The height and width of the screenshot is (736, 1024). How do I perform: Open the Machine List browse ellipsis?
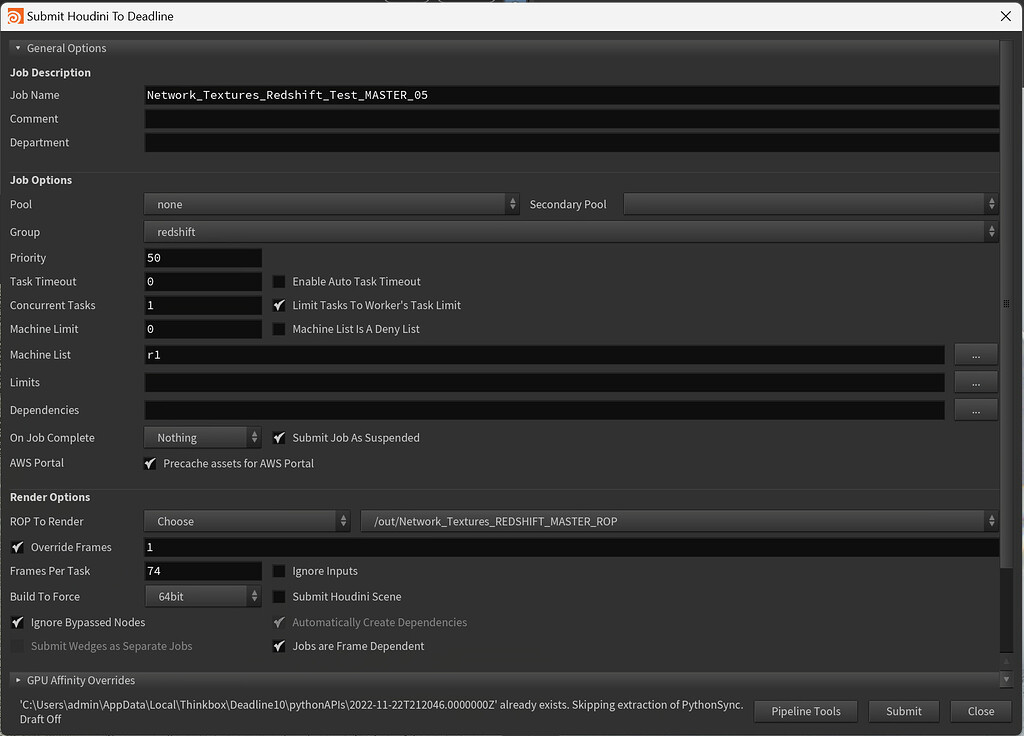coord(975,354)
